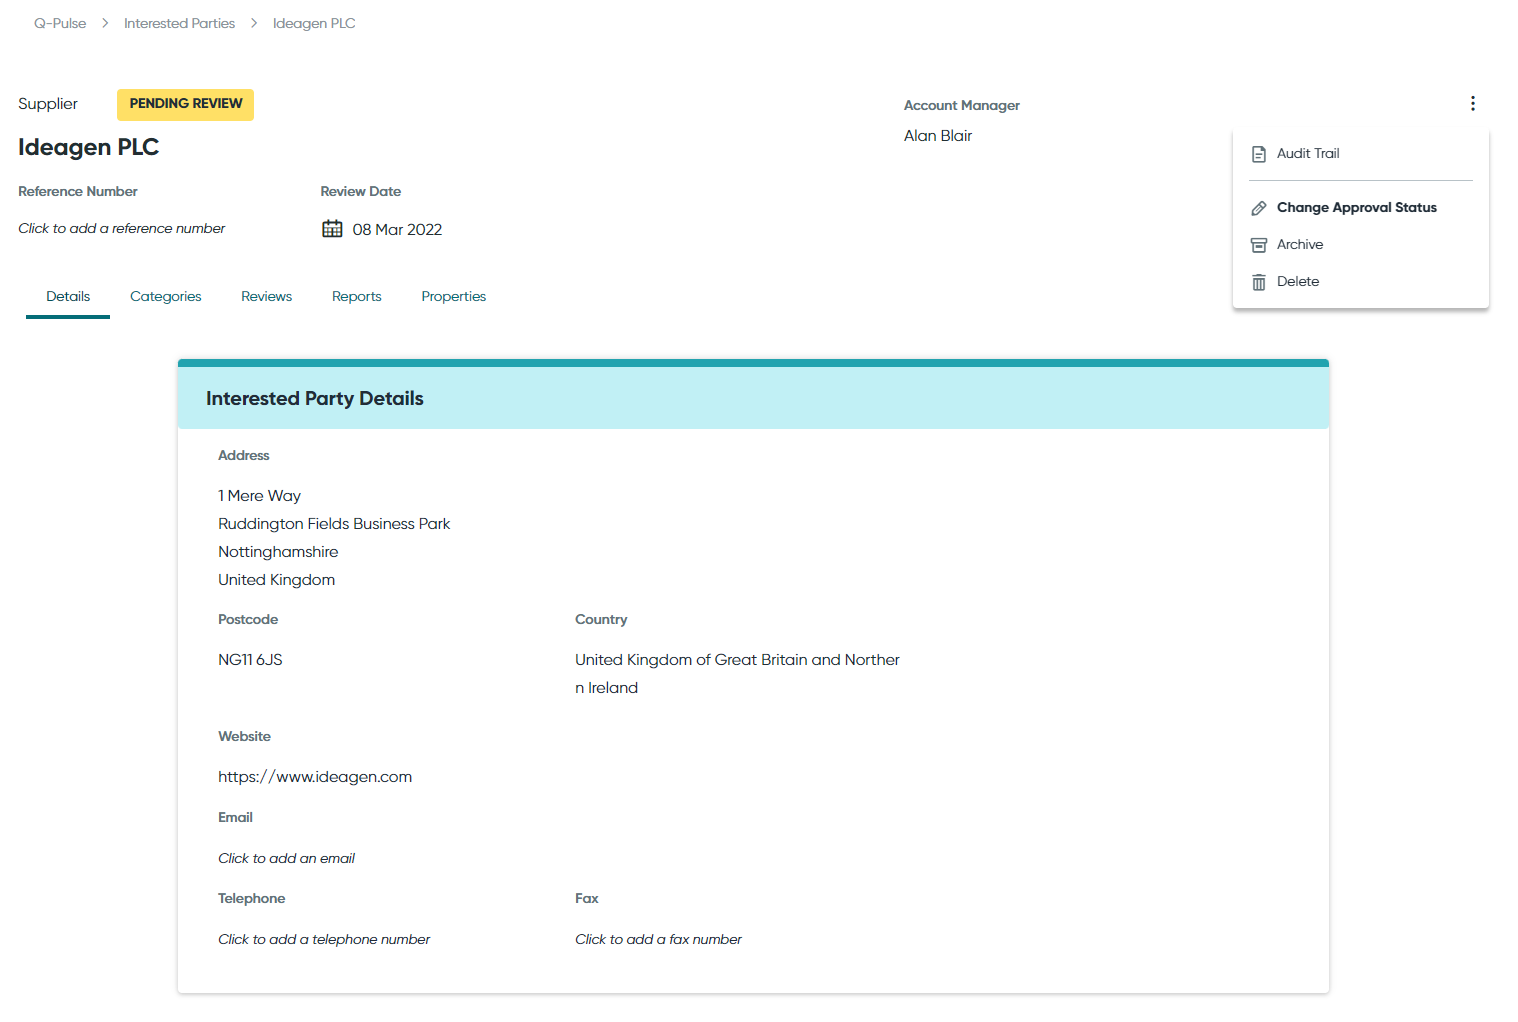Image resolution: width=1518 pixels, height=1022 pixels.
Task: Click the country value United Kingdom of Great Britain
Action: click(737, 674)
